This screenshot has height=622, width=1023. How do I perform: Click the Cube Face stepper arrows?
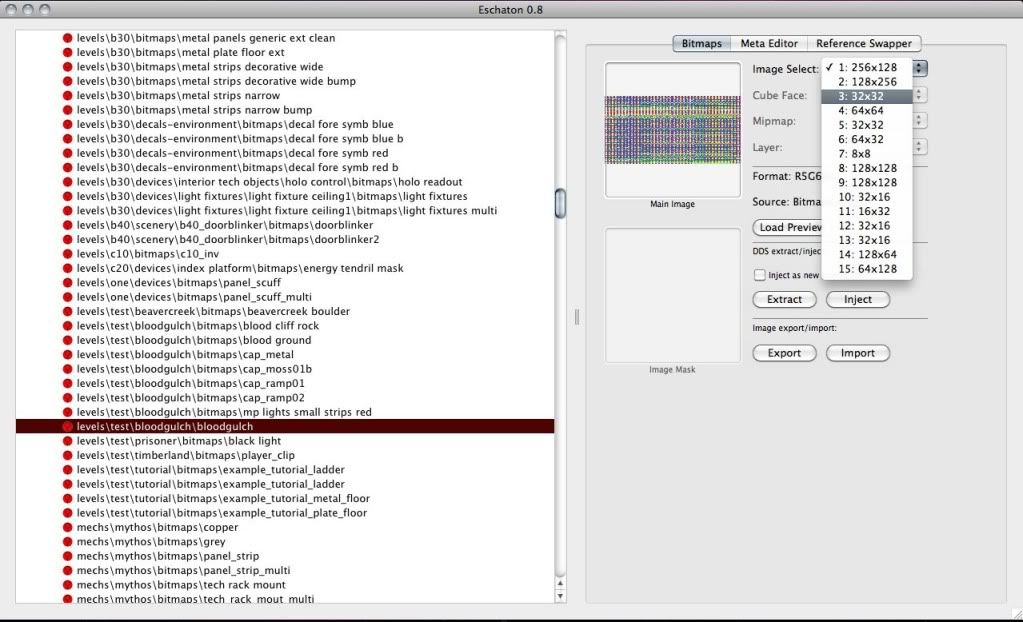[x=919, y=95]
